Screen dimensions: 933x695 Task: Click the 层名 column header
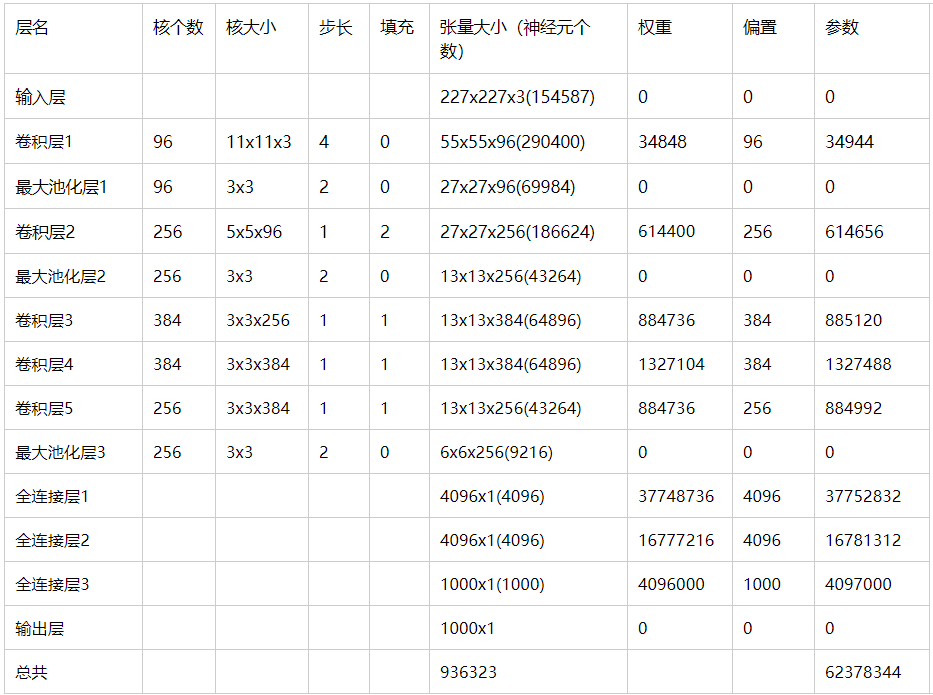[32, 27]
